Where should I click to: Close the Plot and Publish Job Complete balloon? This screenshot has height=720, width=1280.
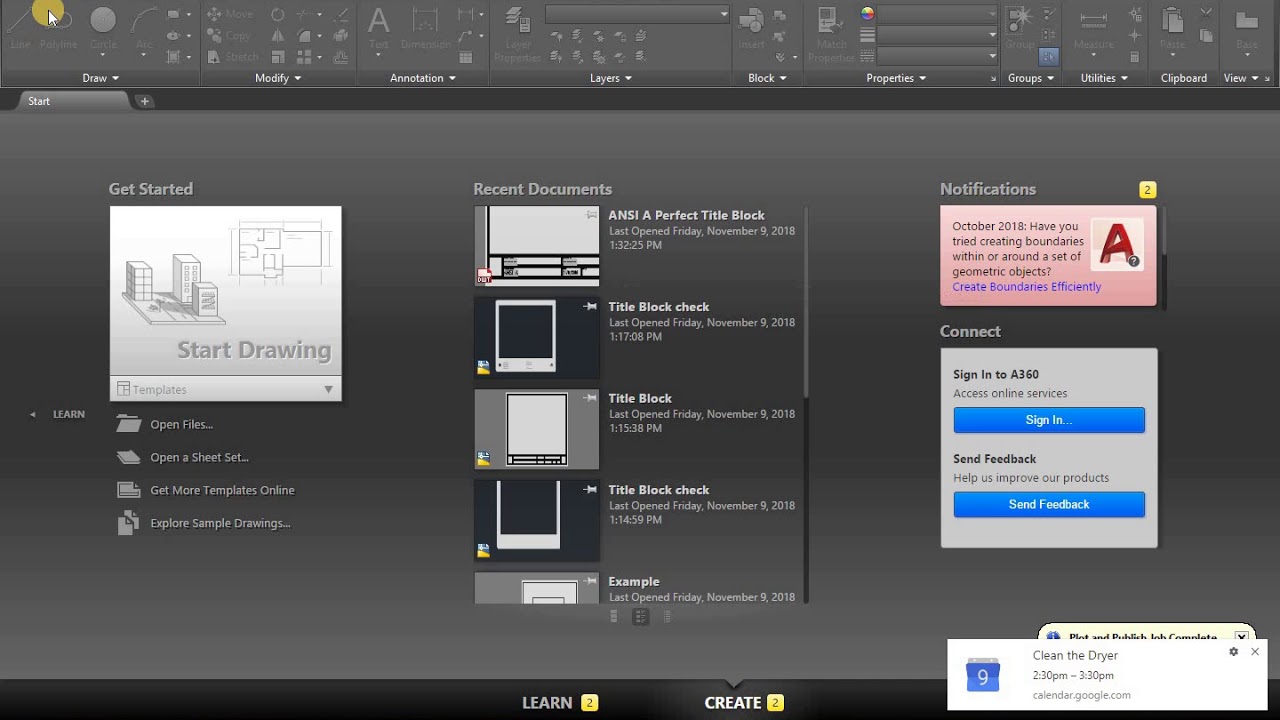[x=1242, y=636]
